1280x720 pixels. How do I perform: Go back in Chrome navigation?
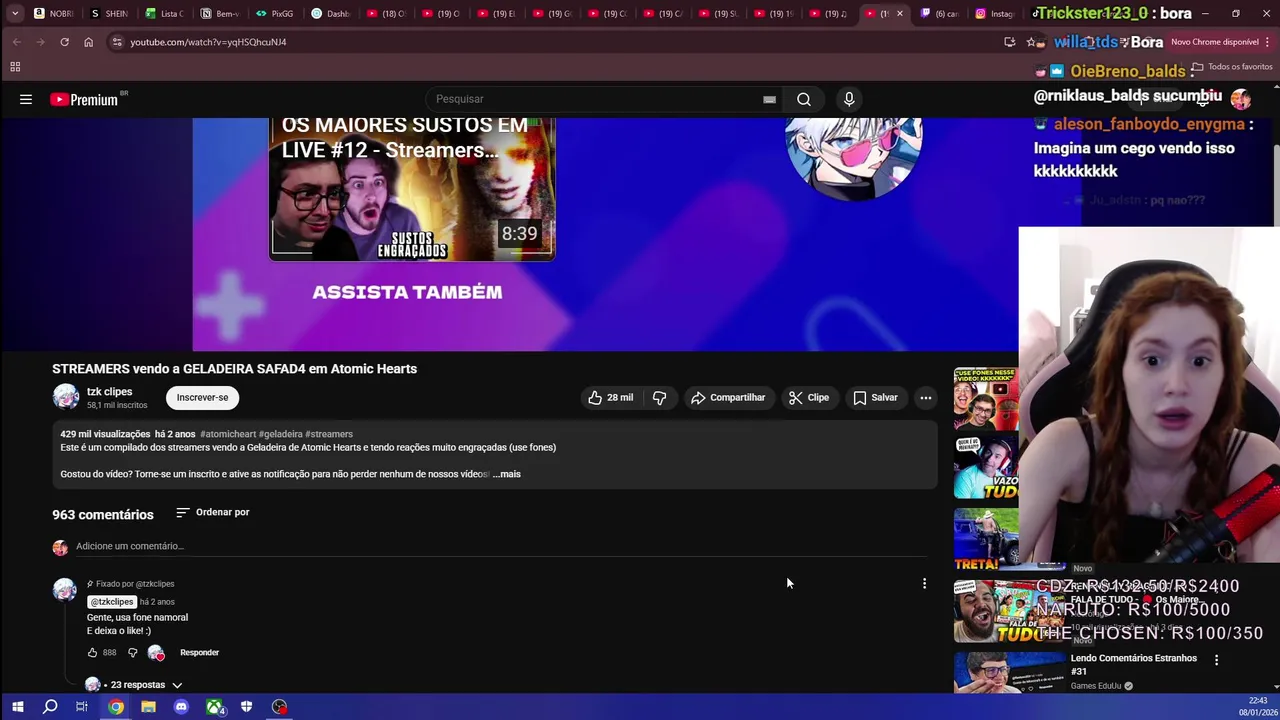click(16, 42)
